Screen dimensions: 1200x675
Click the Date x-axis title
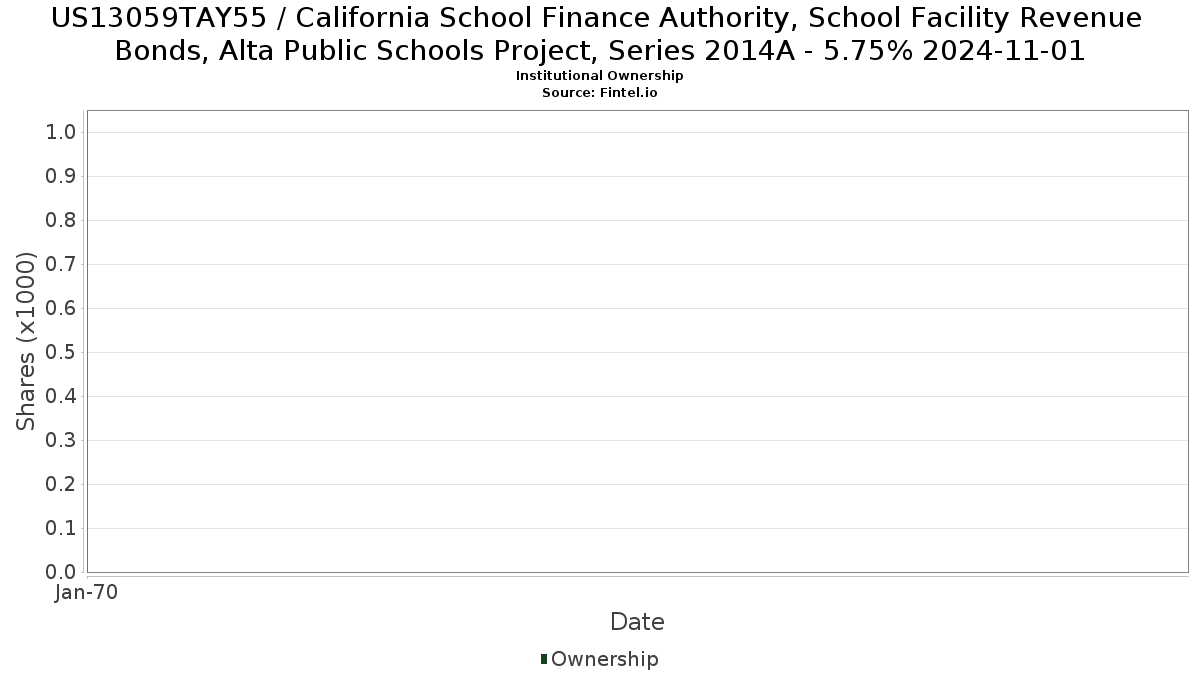(x=637, y=622)
